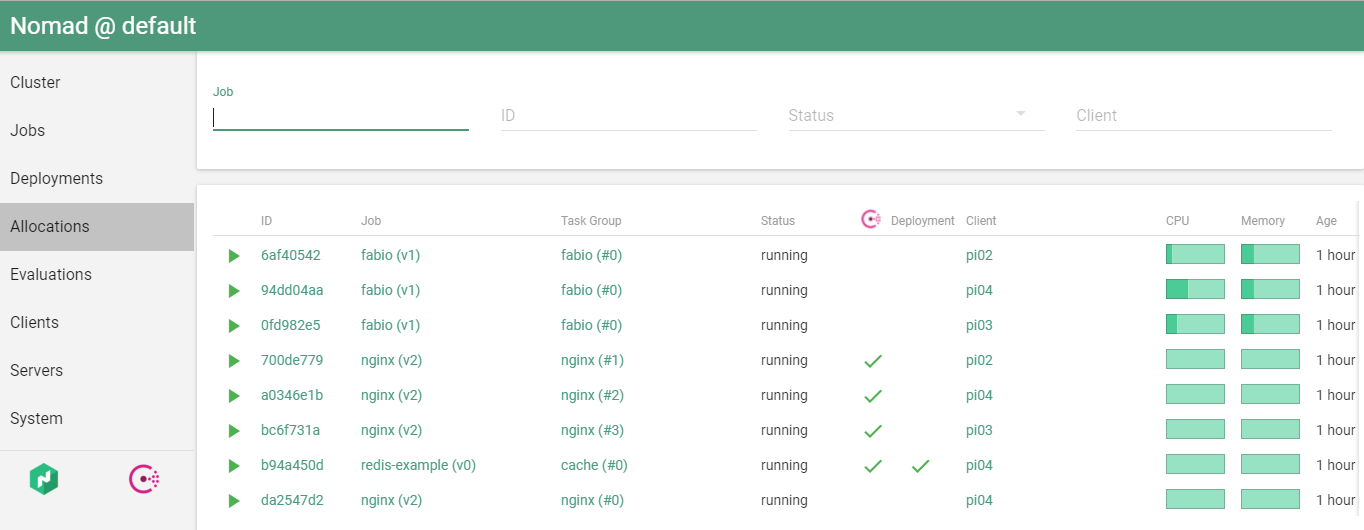Click the deployment check mark for redis-example
Image resolution: width=1364 pixels, height=530 pixels.
click(921, 466)
